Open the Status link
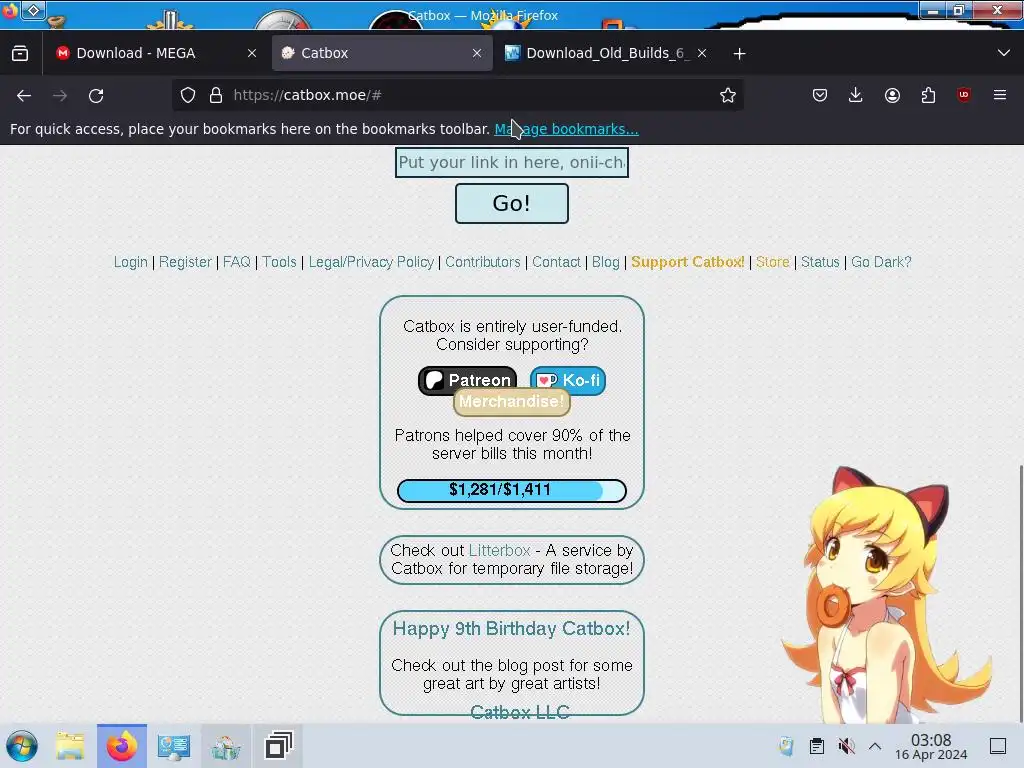Viewport: 1024px width, 768px height. pyautogui.click(x=820, y=262)
